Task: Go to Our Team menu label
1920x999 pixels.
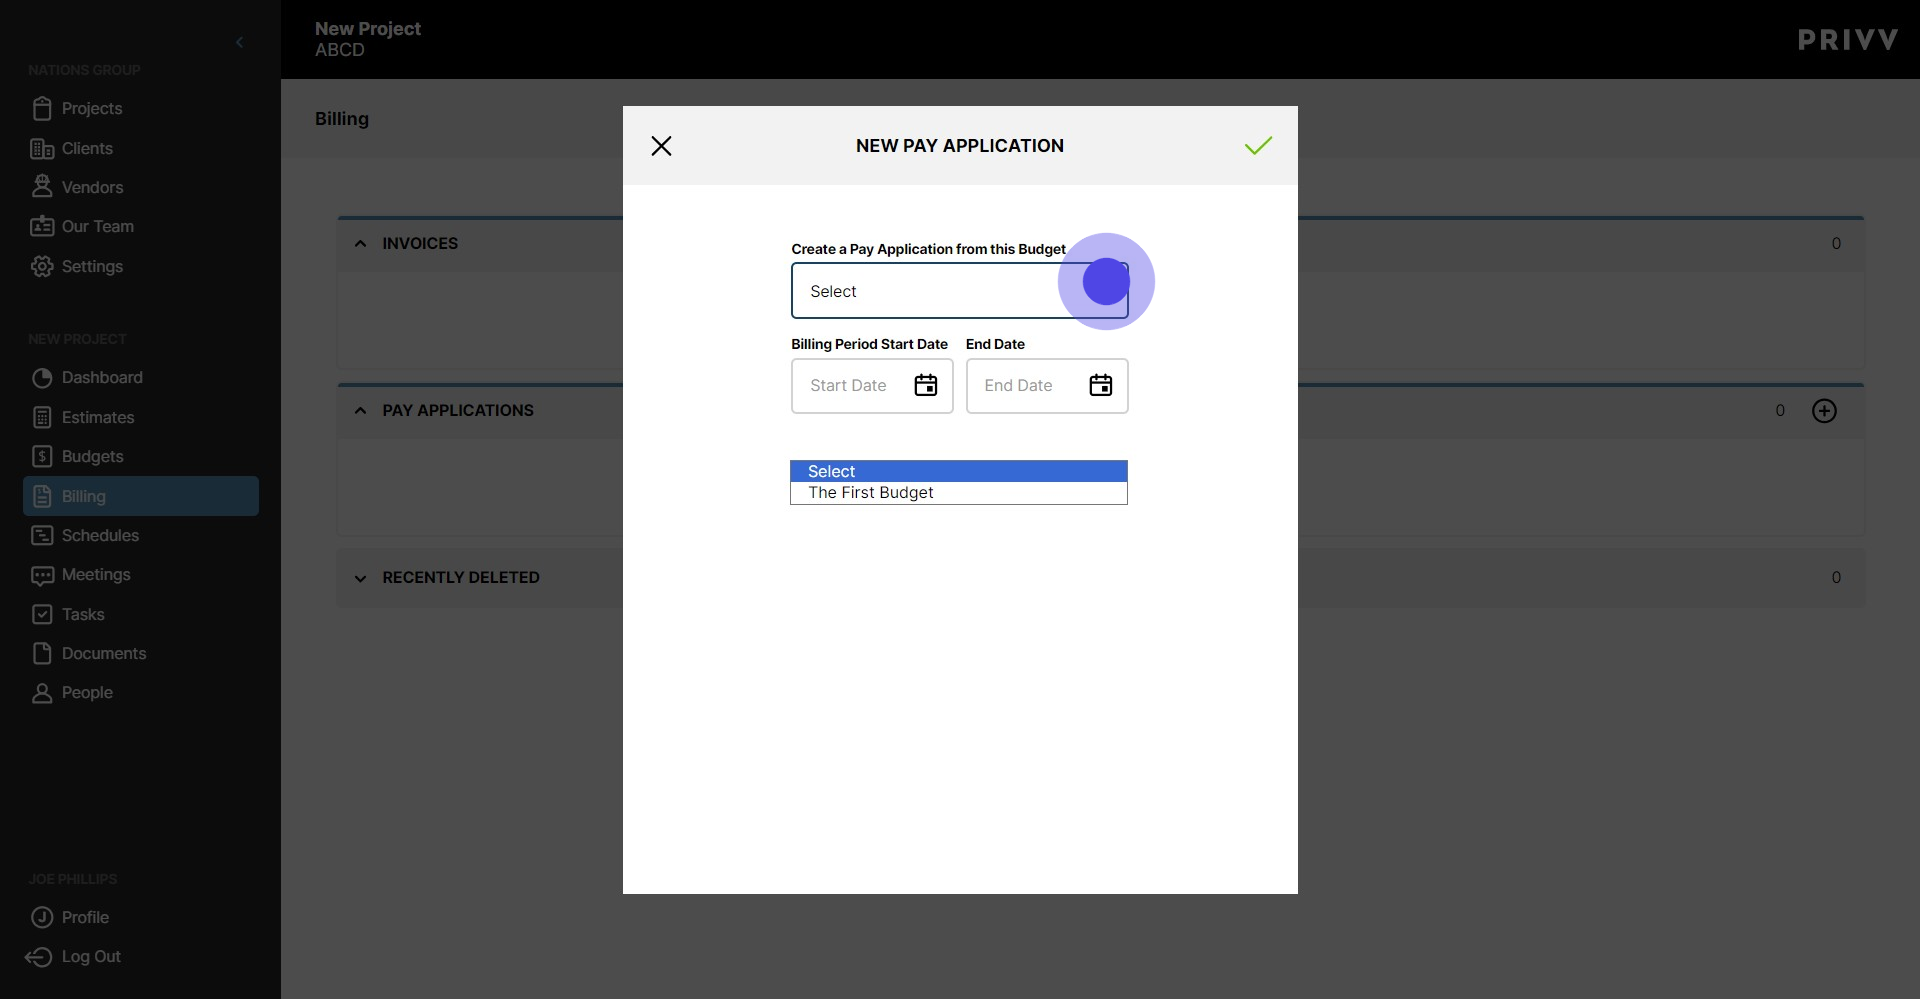Action: [98, 226]
